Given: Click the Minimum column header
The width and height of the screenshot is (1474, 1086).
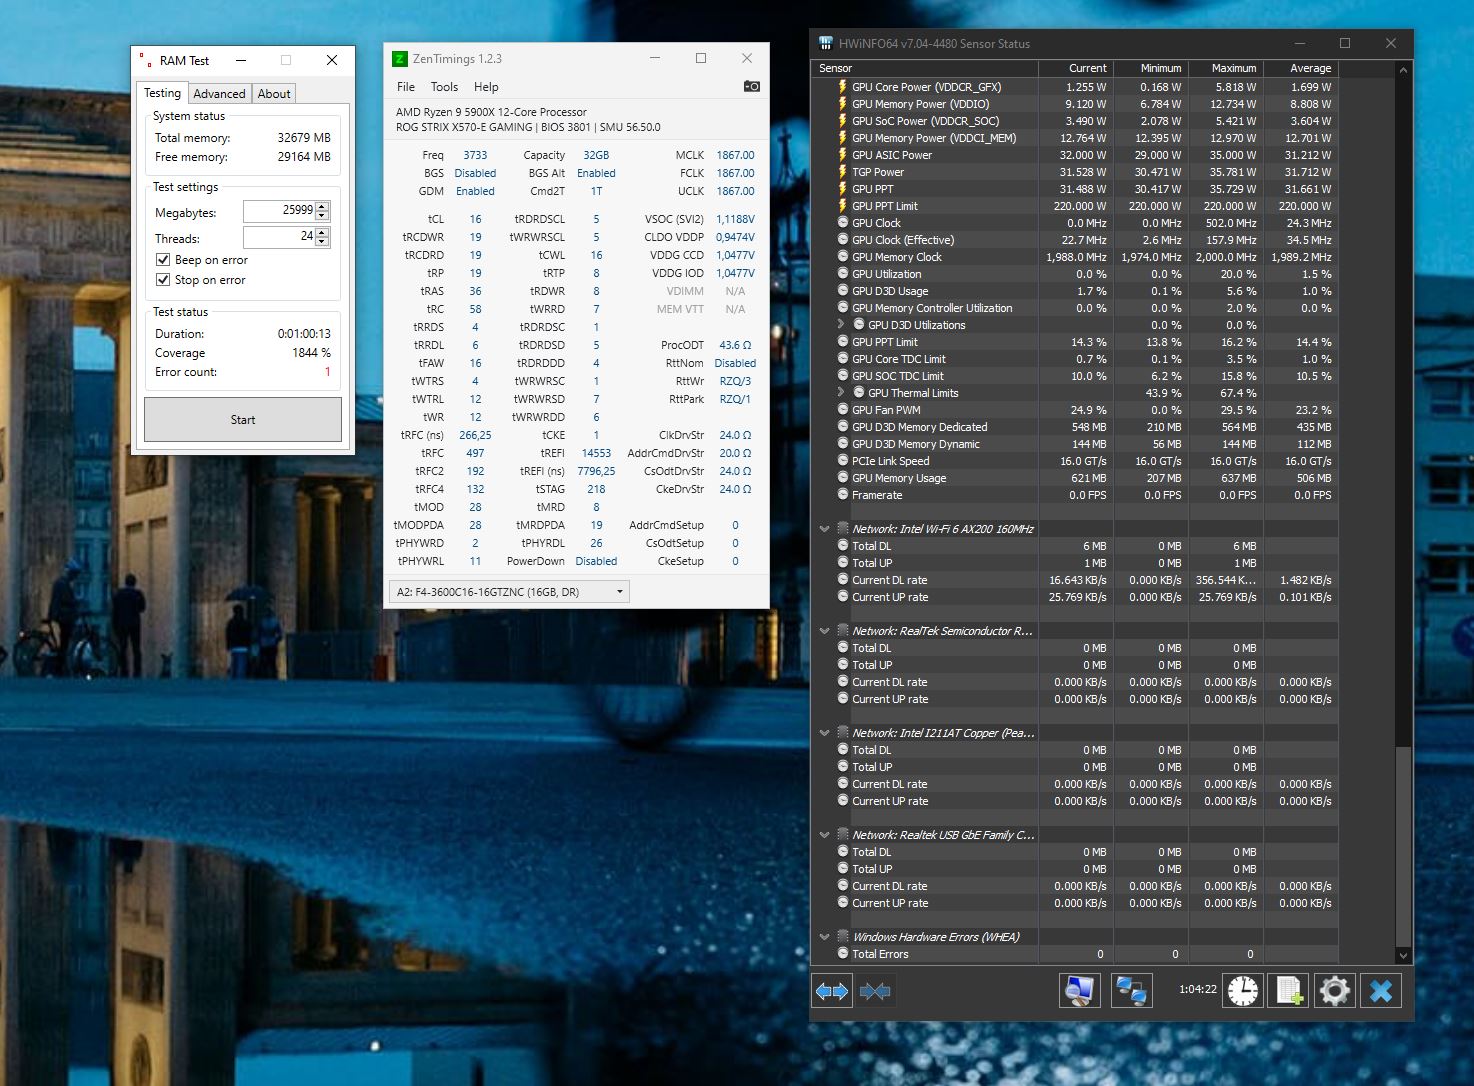Looking at the screenshot, I should pos(1151,68).
